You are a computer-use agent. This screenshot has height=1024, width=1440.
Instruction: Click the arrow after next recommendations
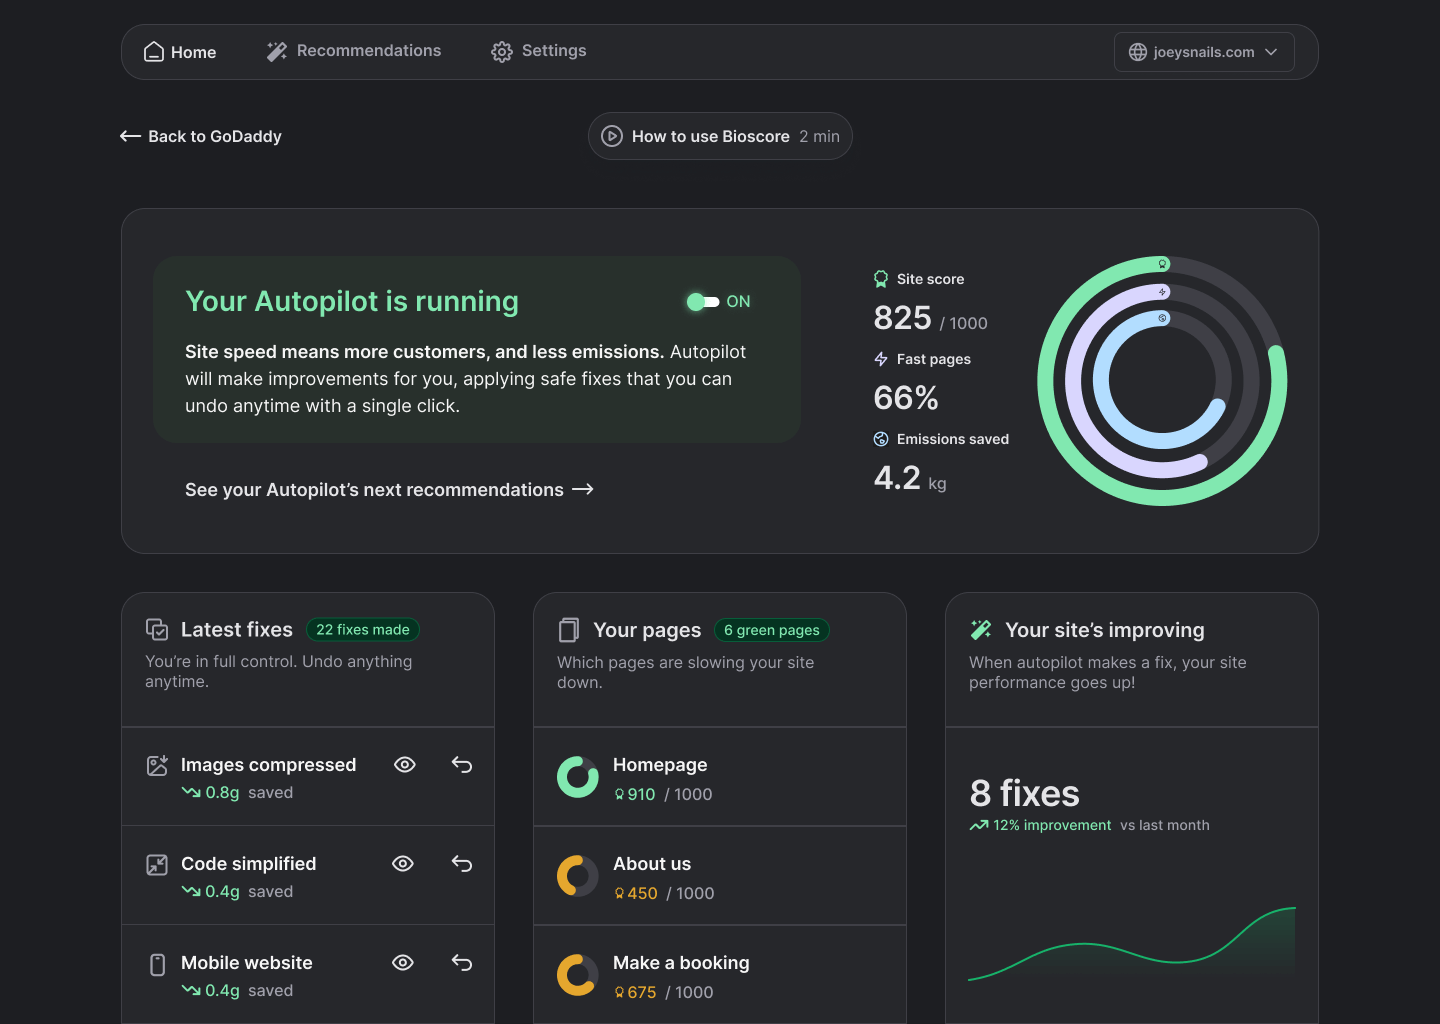[583, 489]
